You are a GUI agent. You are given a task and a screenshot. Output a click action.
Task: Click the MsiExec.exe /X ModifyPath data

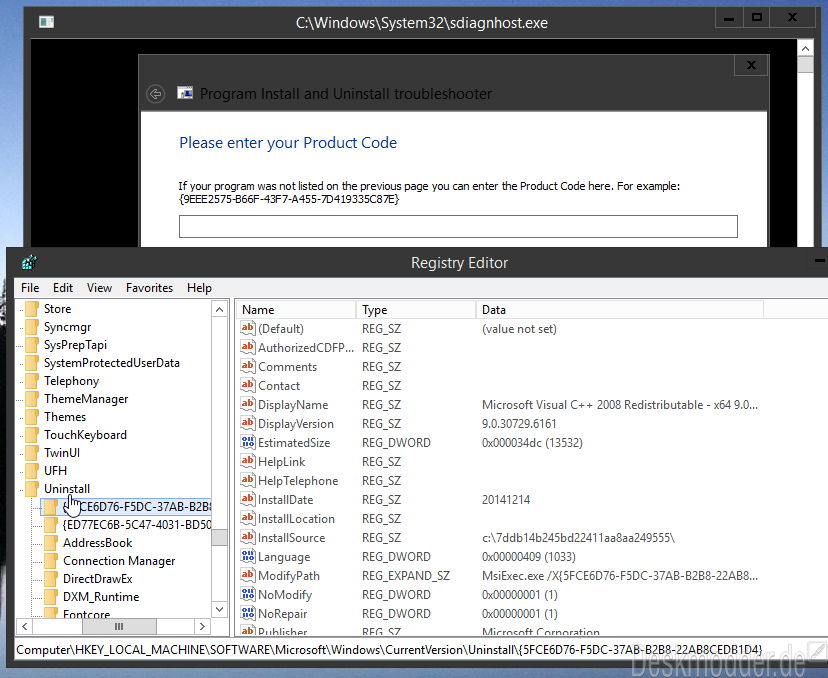coord(619,576)
